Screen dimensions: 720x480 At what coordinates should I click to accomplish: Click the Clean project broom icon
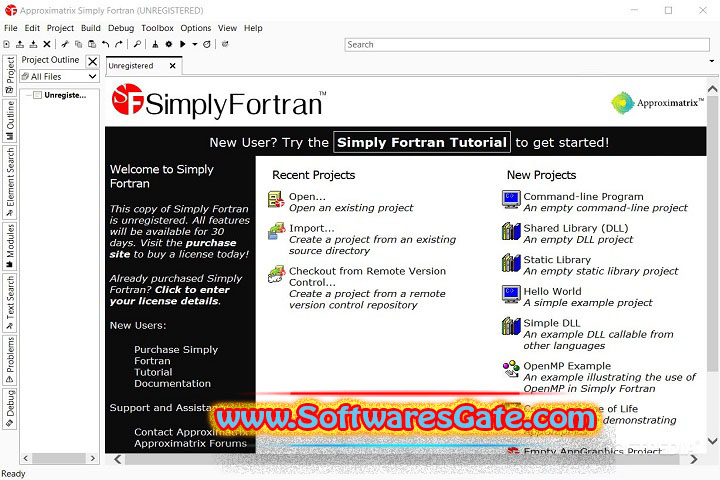(x=155, y=44)
